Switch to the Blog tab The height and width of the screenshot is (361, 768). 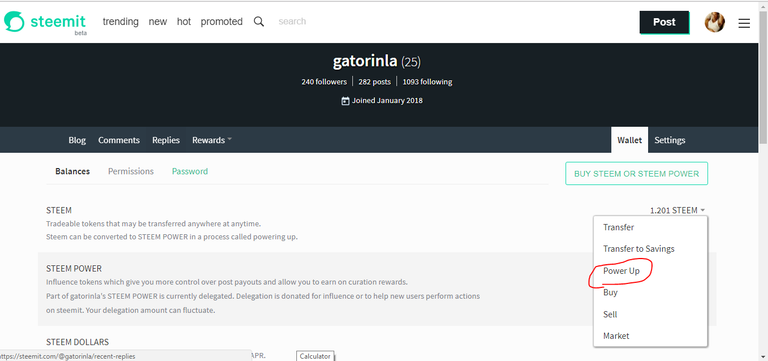[x=77, y=140]
